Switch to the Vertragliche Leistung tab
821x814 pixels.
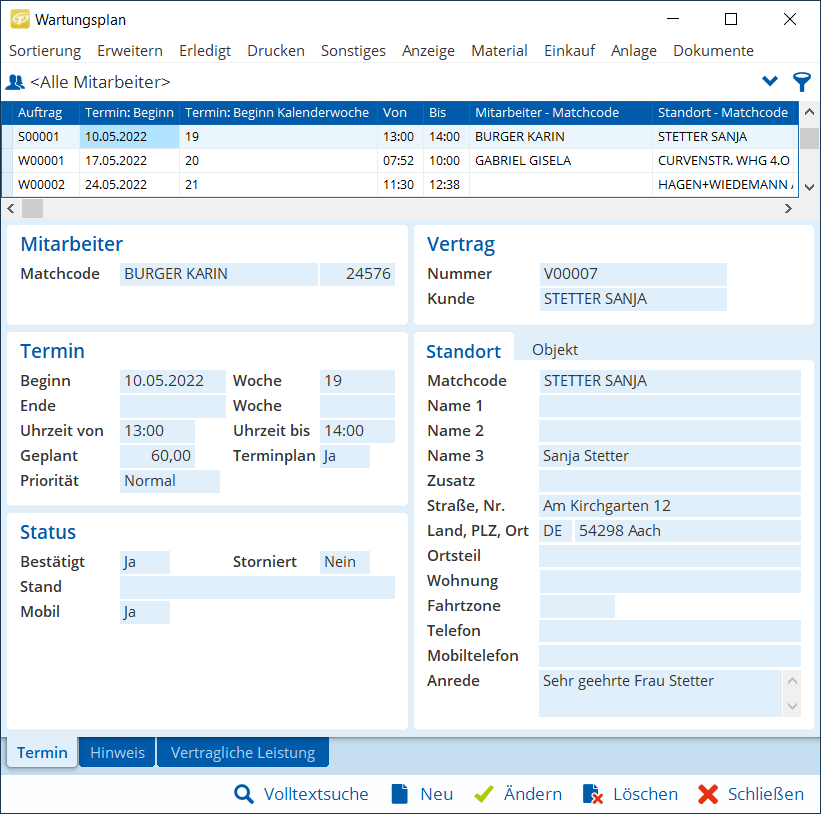click(242, 753)
